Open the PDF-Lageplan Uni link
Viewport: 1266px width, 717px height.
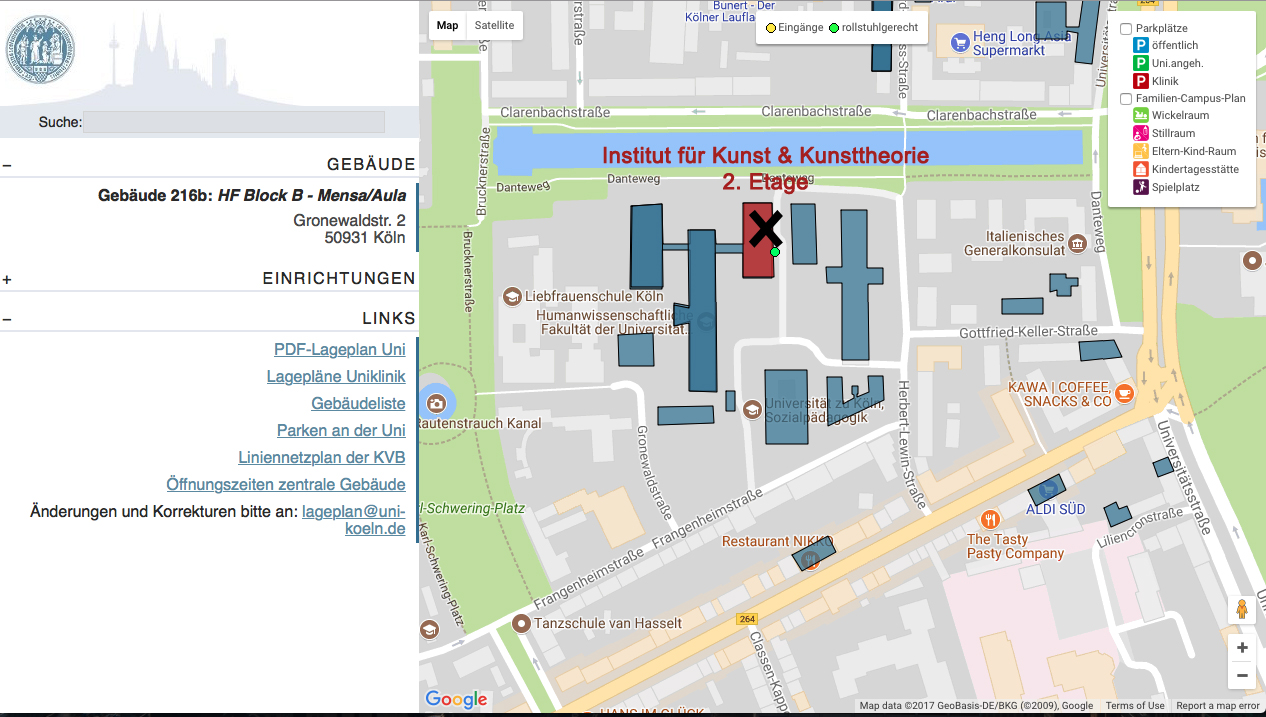click(340, 350)
